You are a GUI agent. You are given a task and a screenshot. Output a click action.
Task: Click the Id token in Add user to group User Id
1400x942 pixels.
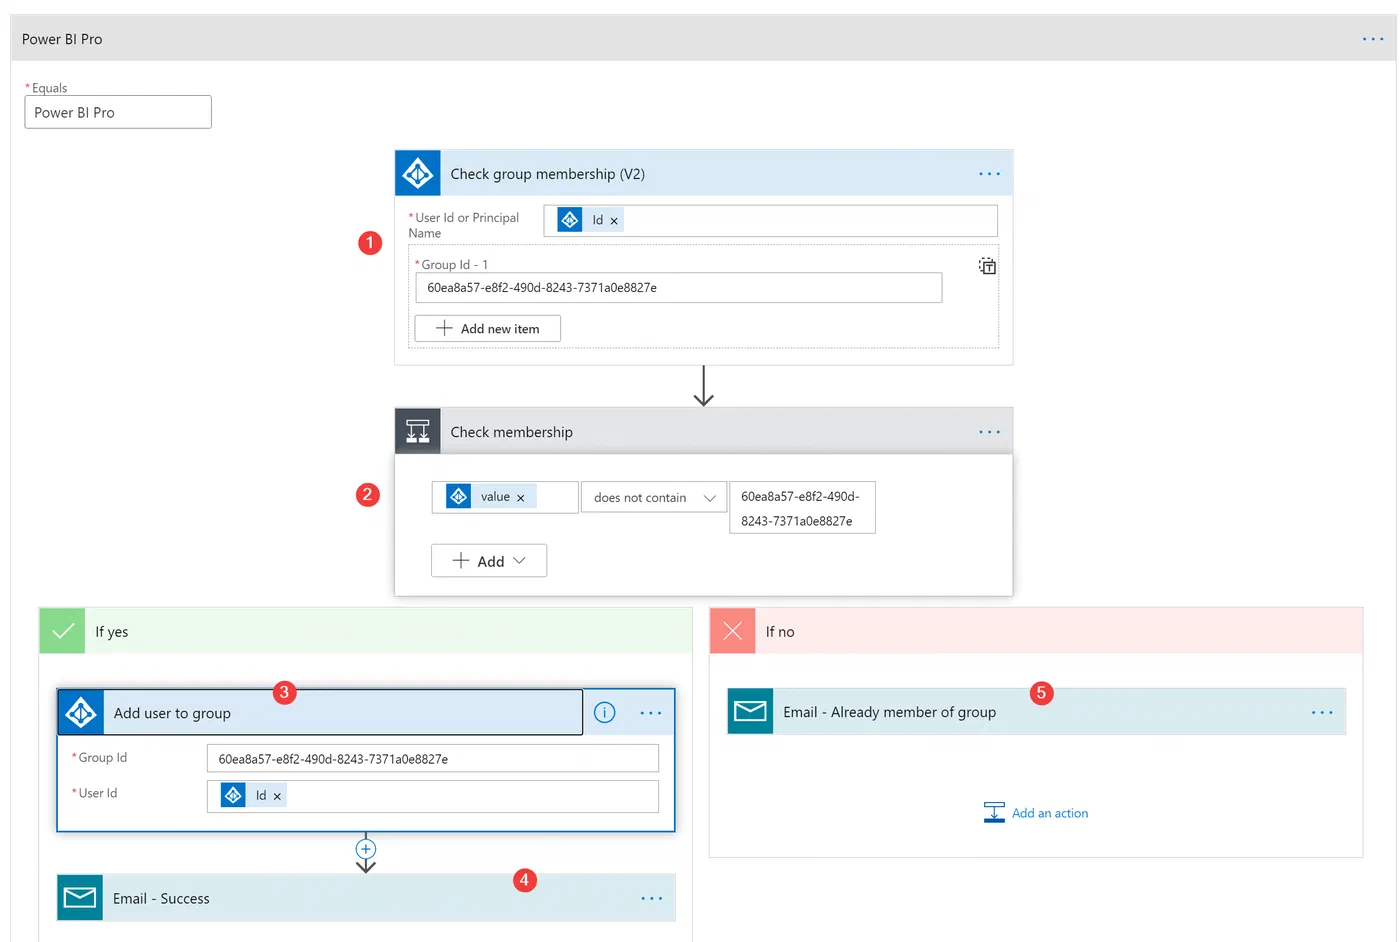point(253,795)
